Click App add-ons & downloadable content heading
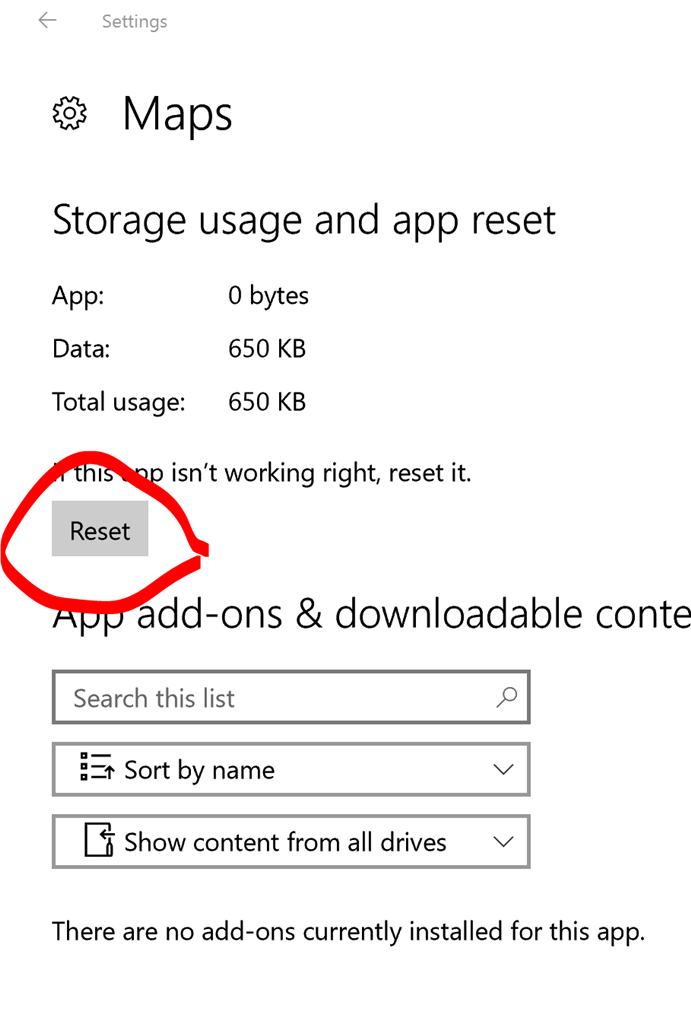Screen dimensions: 691x1024 tap(372, 615)
